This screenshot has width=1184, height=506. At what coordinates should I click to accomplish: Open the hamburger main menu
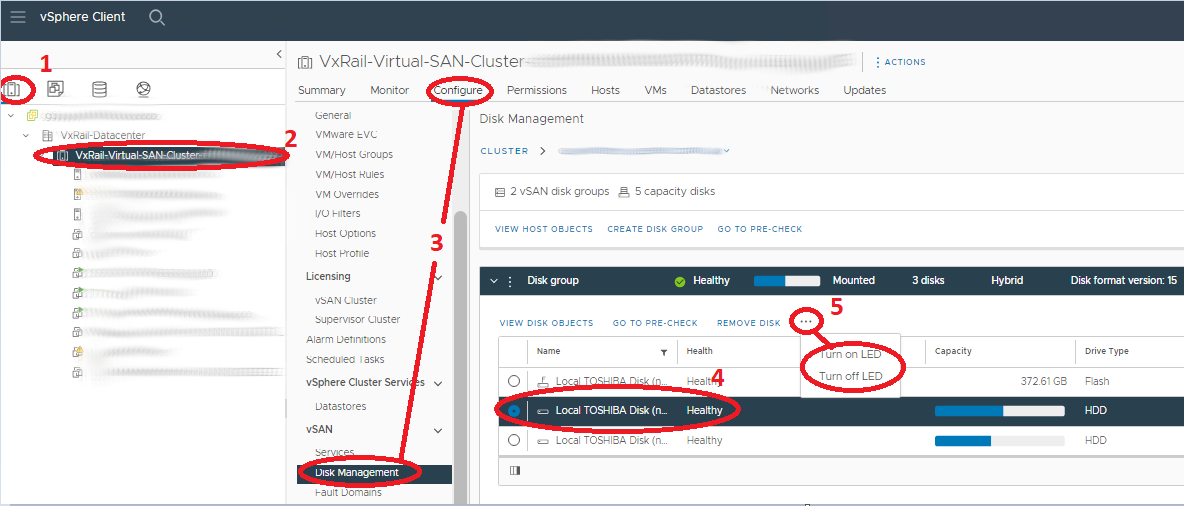pos(17,17)
